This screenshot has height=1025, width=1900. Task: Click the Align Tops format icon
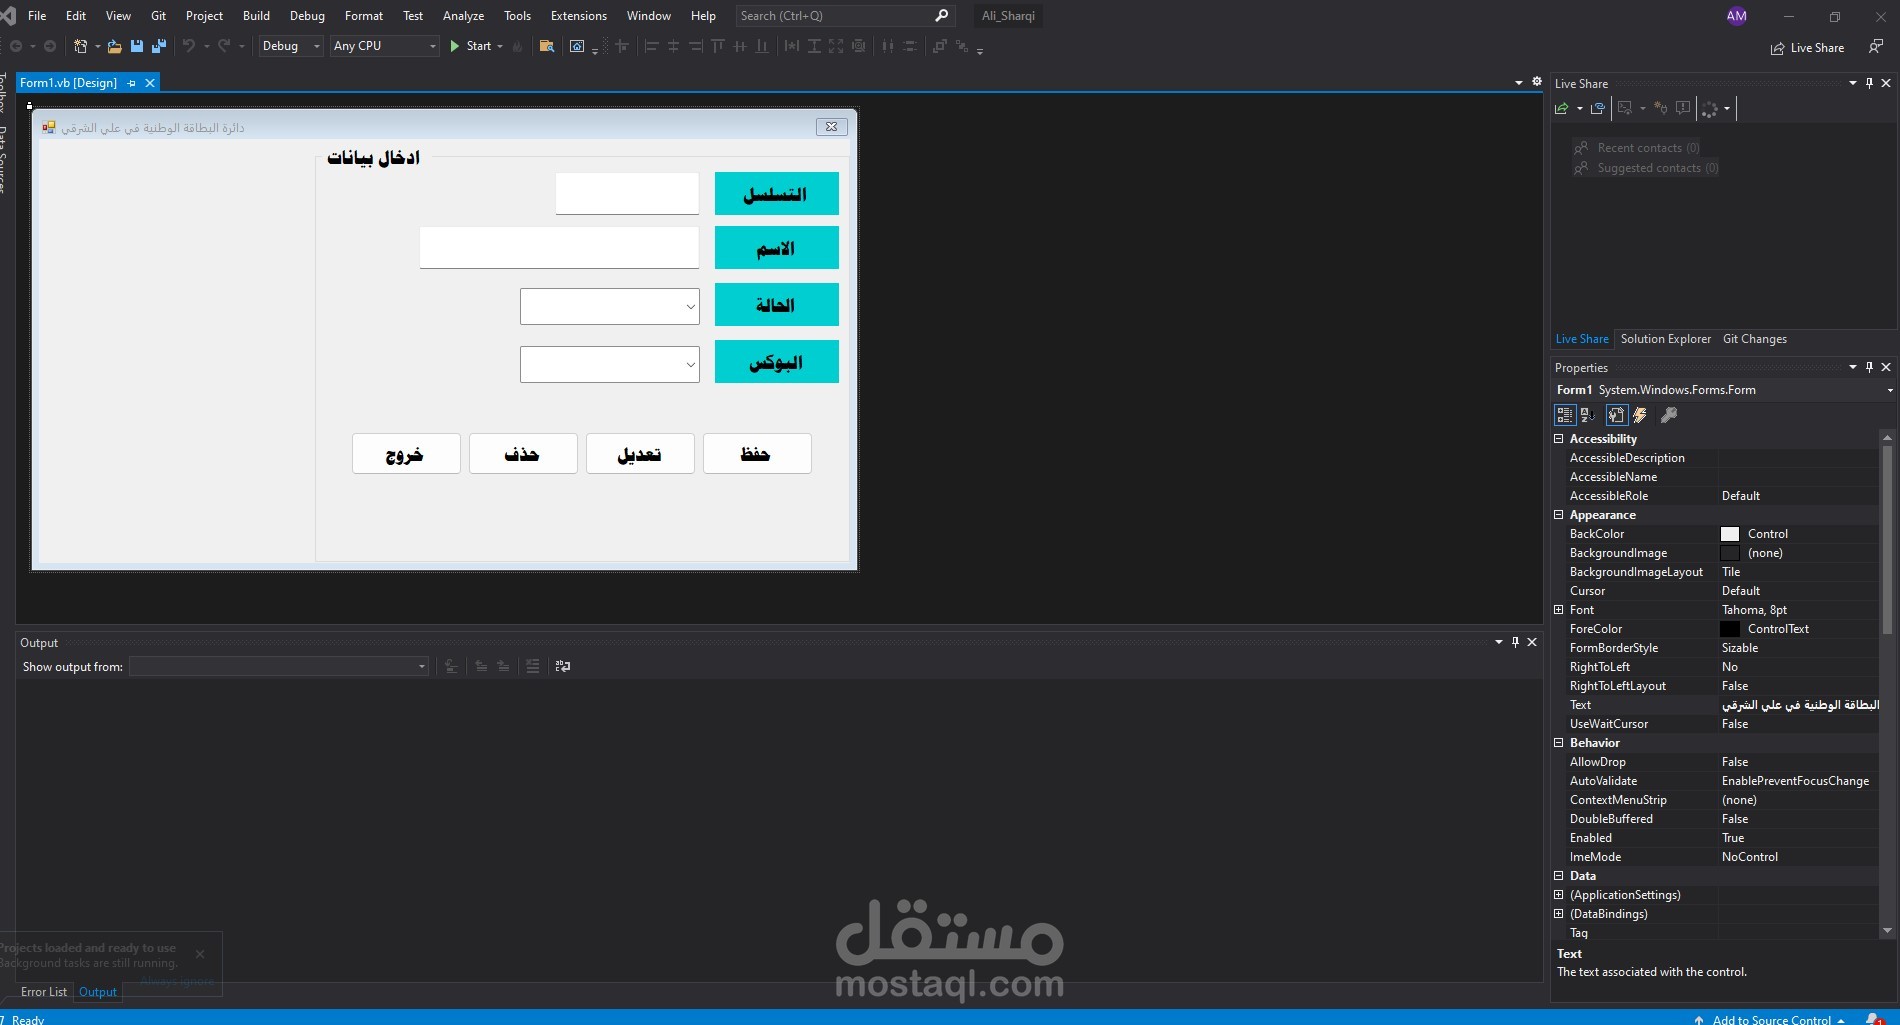coord(717,46)
